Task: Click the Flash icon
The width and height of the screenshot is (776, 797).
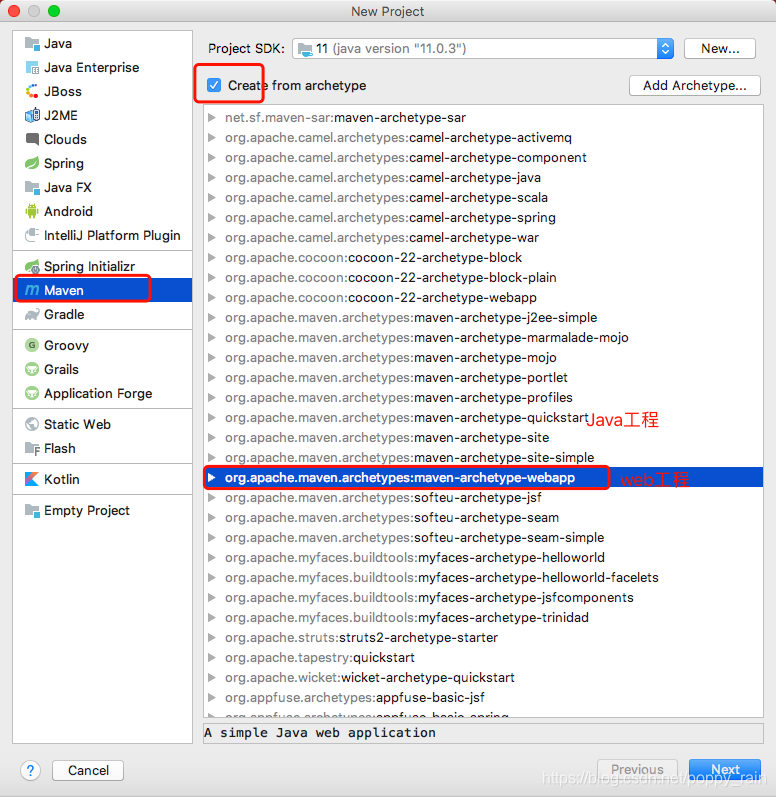Action: click(x=32, y=448)
